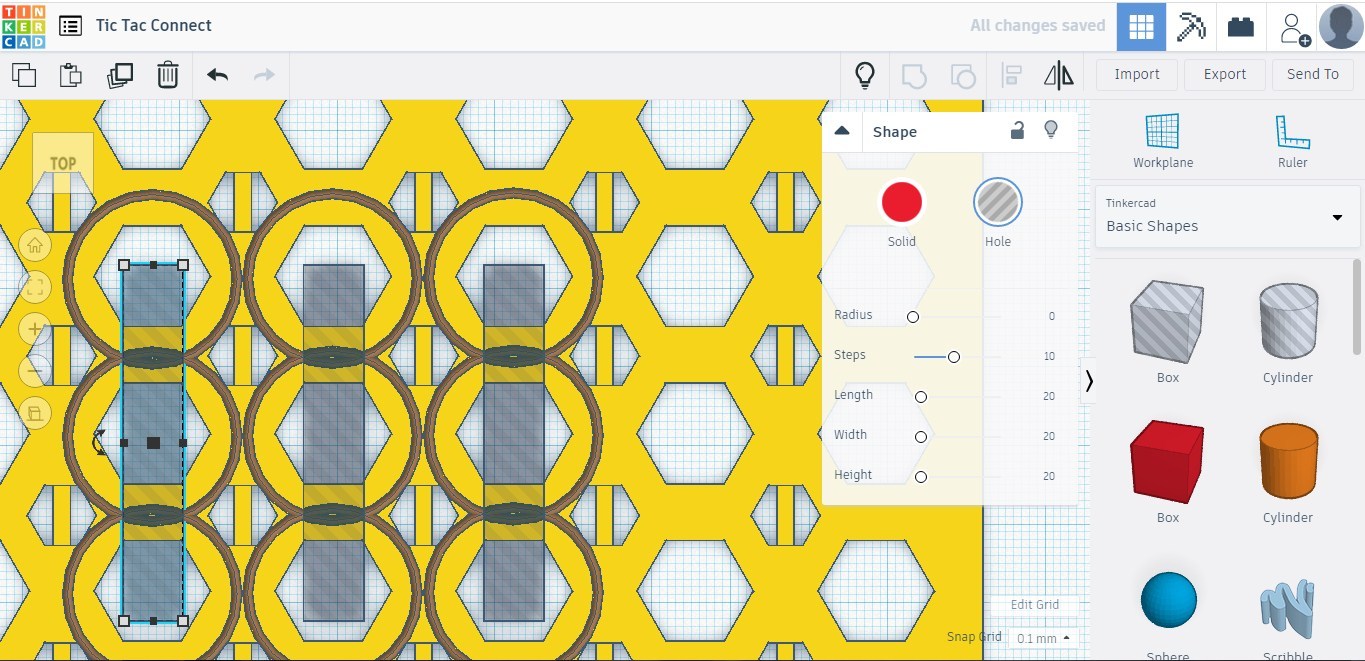
Task: Select the striped hole Box shape
Action: (1167, 322)
